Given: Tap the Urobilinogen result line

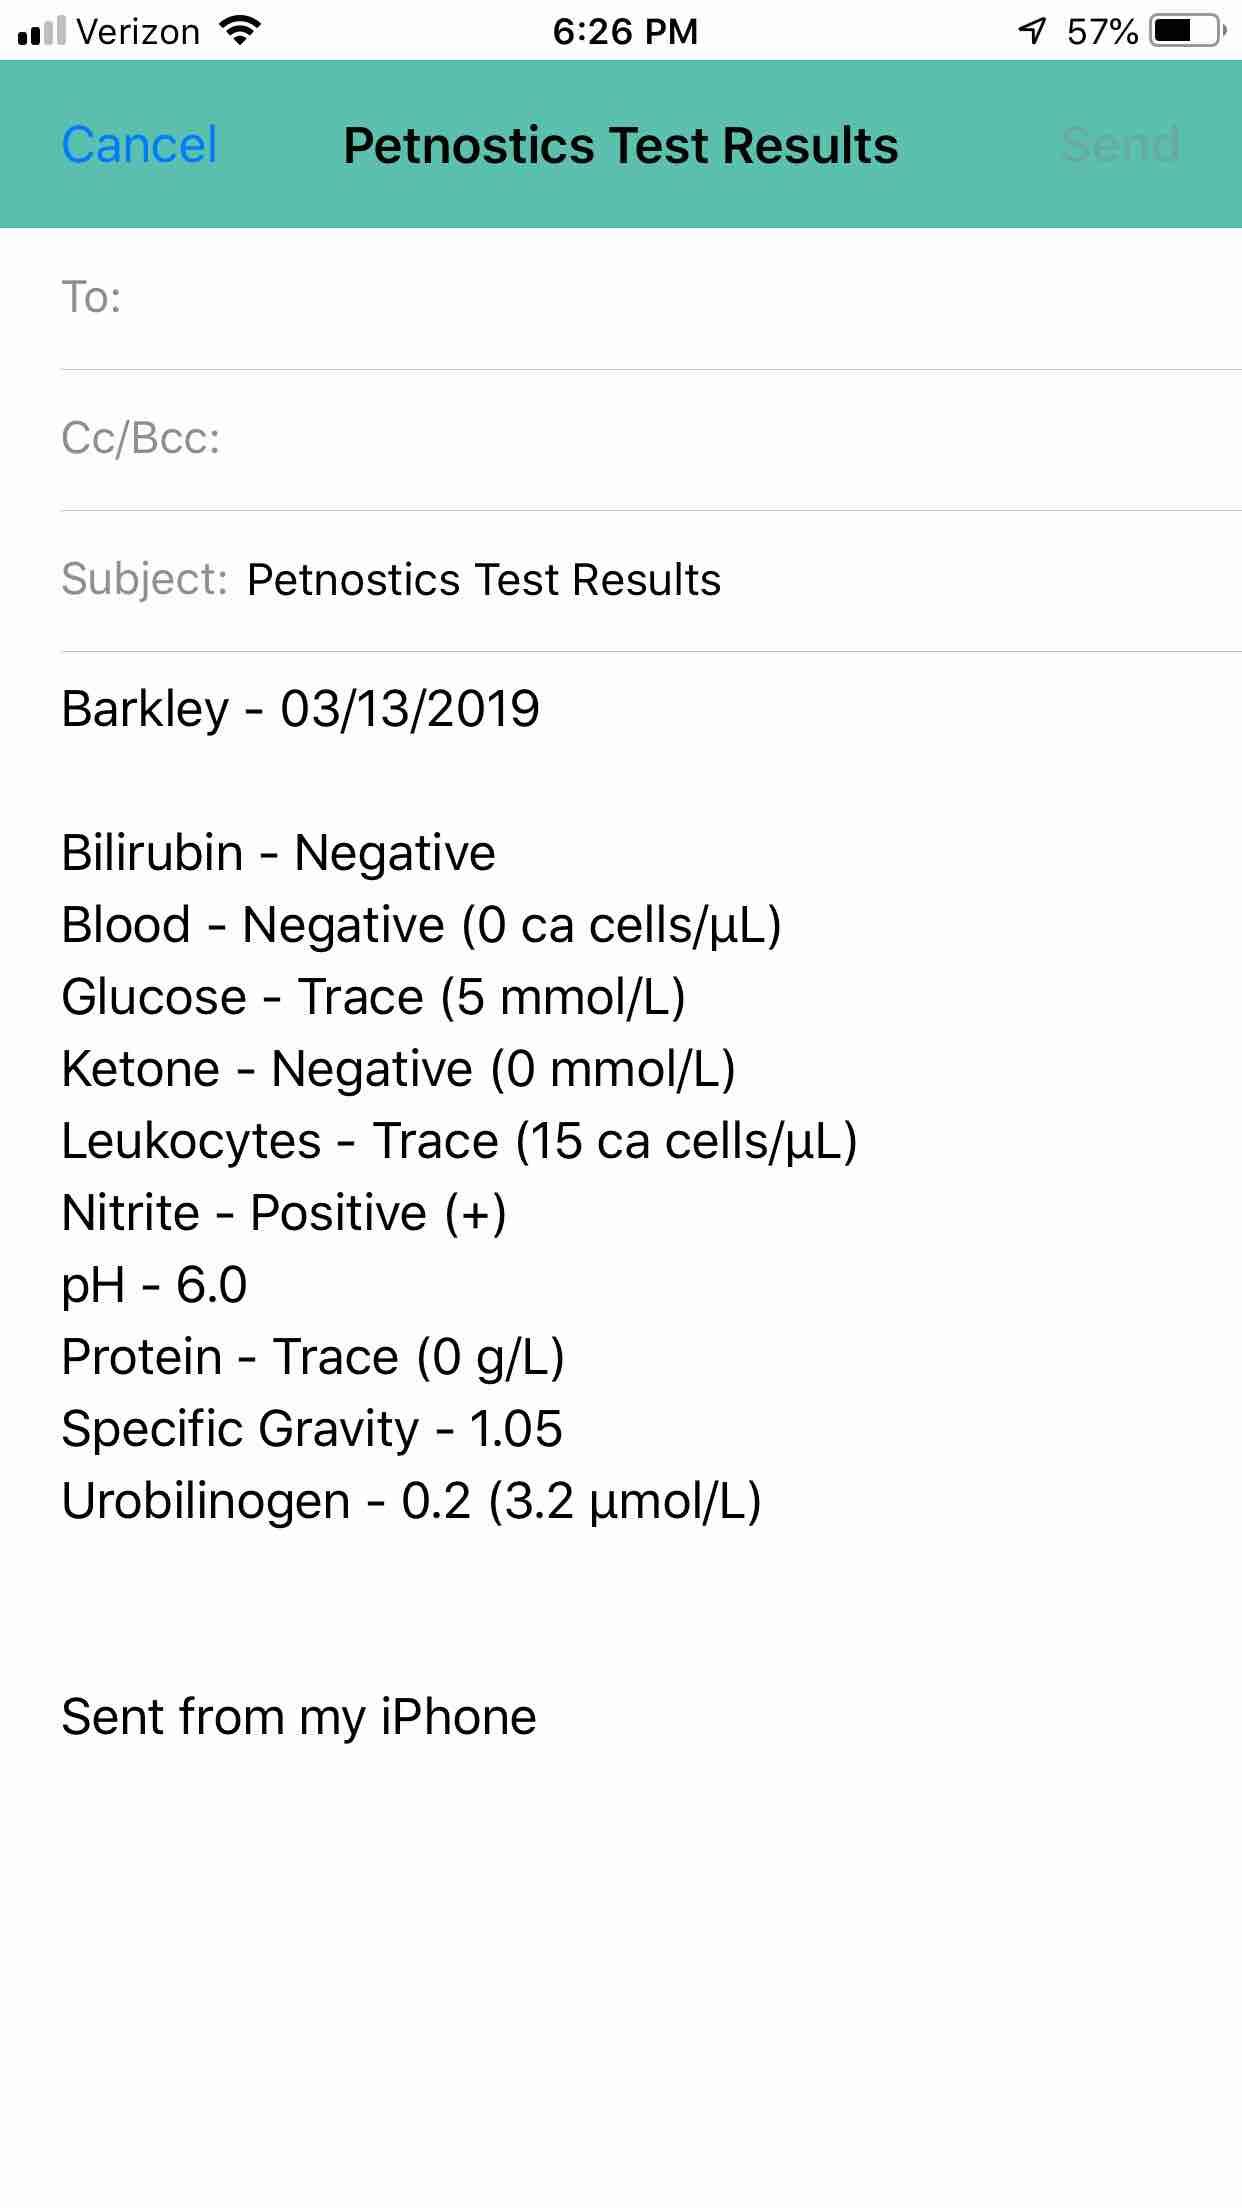Looking at the screenshot, I should 411,1501.
